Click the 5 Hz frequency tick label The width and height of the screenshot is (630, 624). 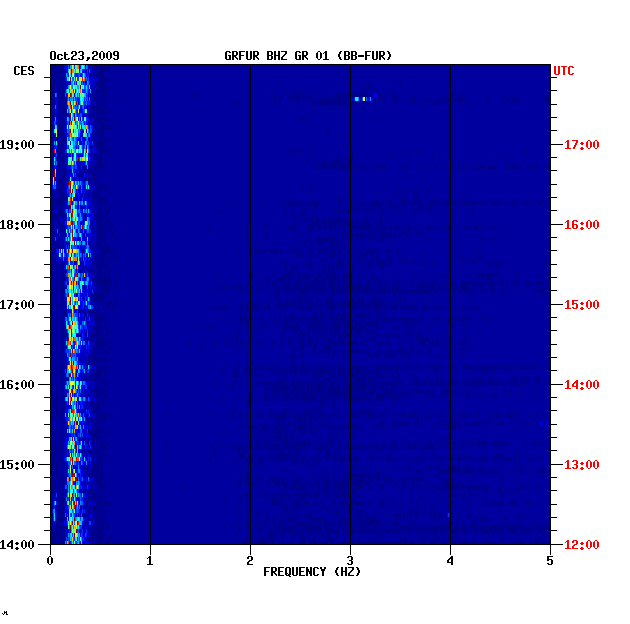tap(550, 561)
